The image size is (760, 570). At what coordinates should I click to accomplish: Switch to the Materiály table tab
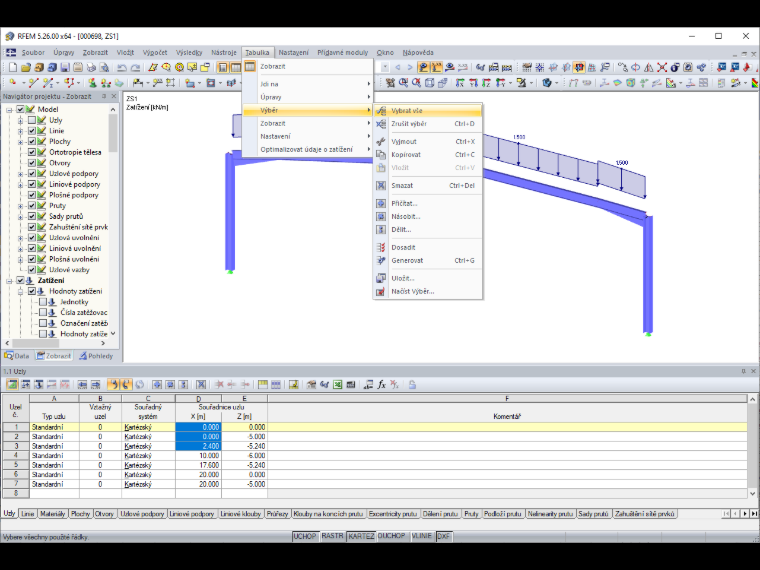tap(52, 514)
